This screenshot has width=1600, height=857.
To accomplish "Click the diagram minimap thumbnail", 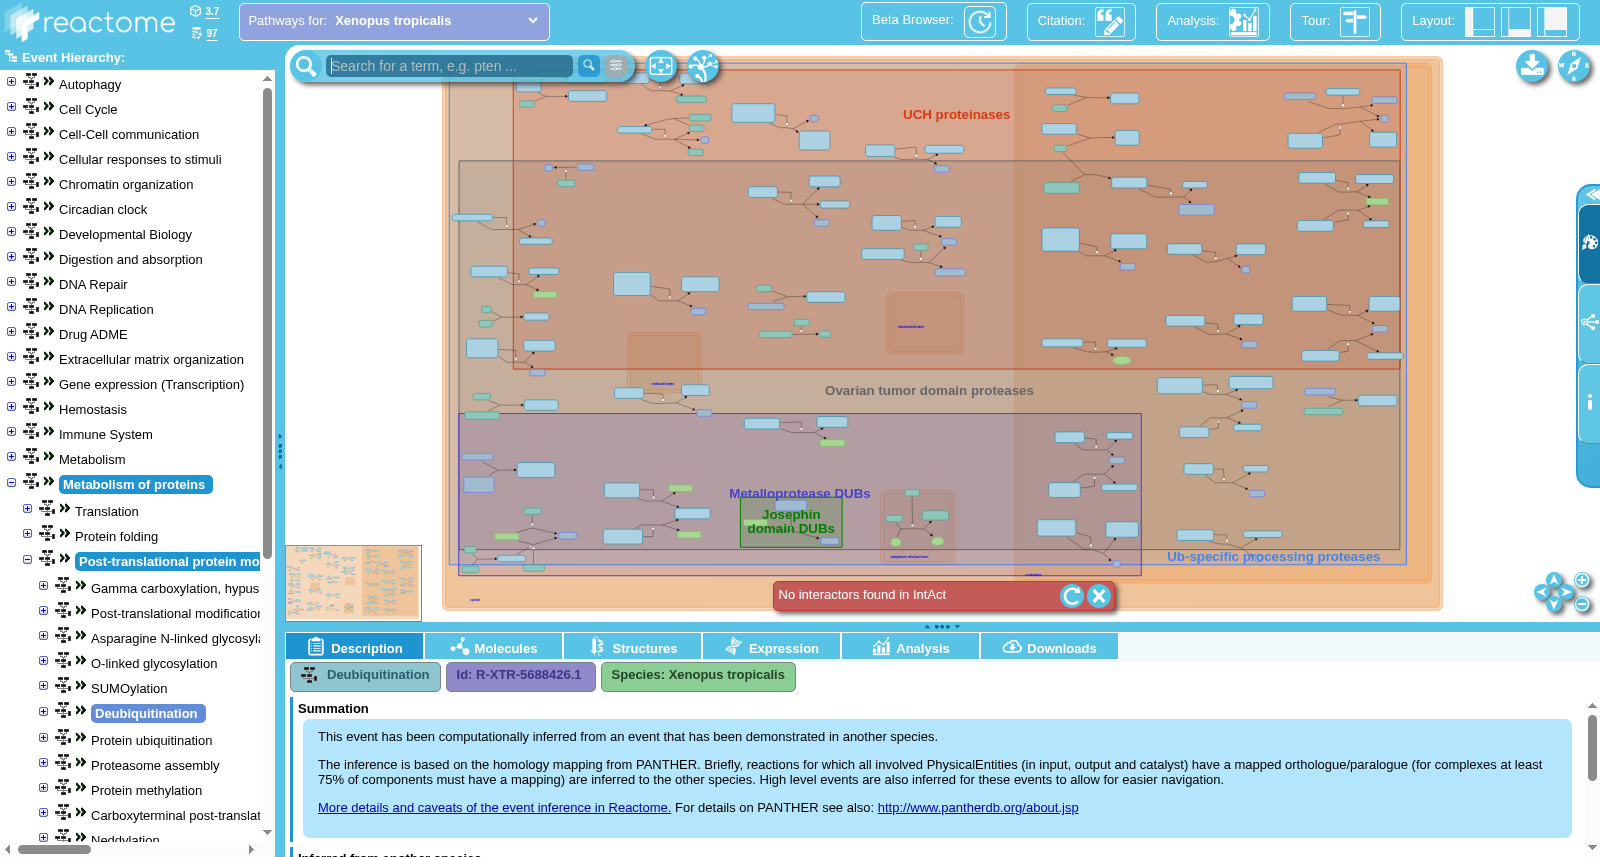I will point(353,583).
